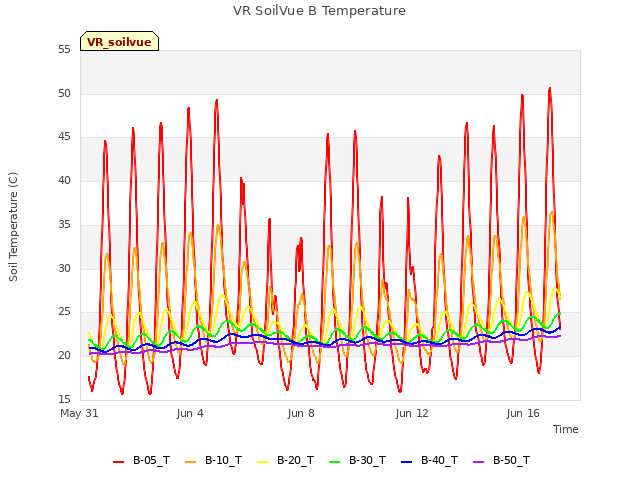The image size is (640, 480).
Task: Click the B-30_T green legend swatch
Action: pyautogui.click(x=334, y=462)
